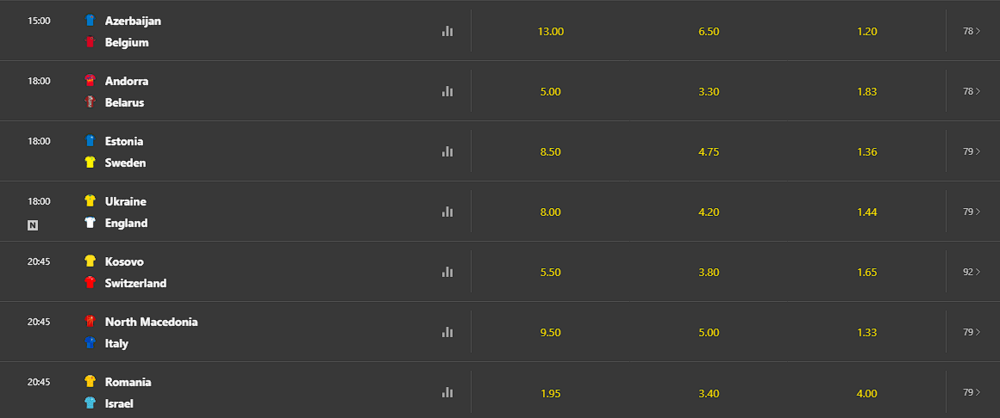Expand 92 markets for Kosovo vs Switzerland

[x=972, y=271]
